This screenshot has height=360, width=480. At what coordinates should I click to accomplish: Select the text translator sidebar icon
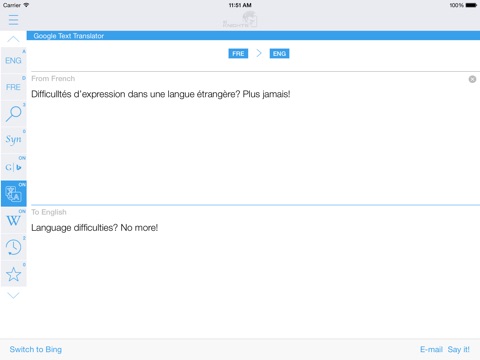point(14,194)
